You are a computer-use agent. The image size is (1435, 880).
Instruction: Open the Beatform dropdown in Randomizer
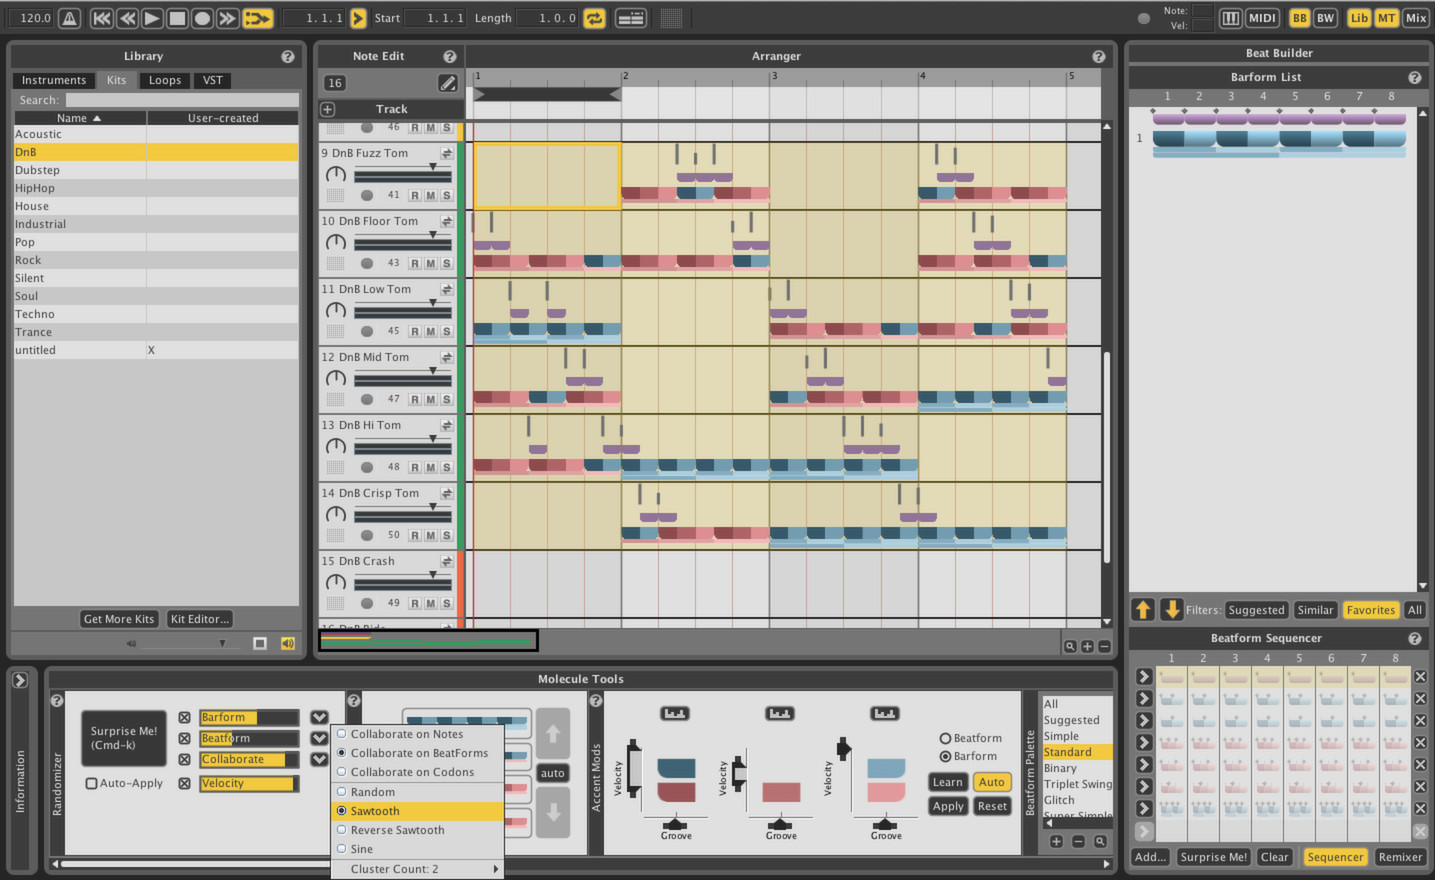tap(319, 738)
